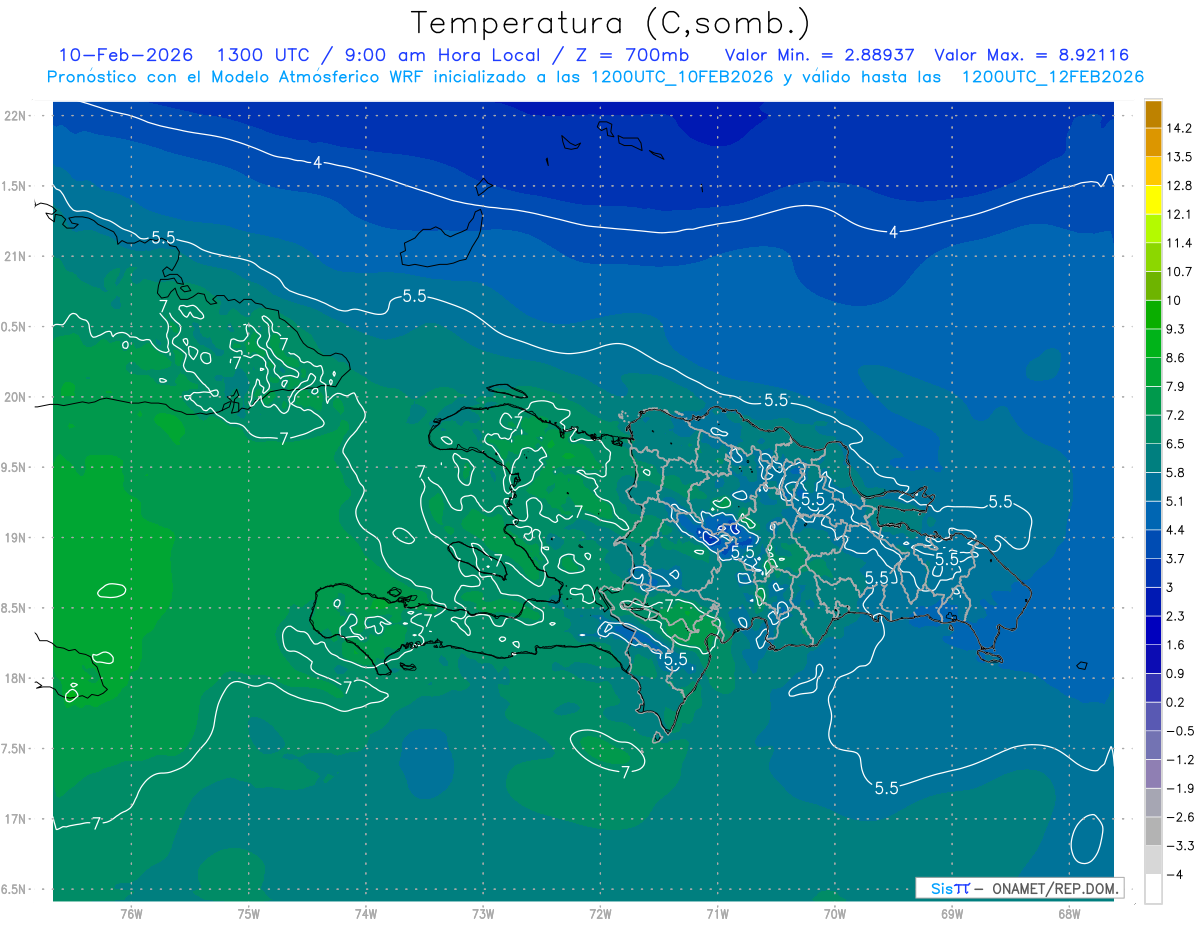Click the purple swatch between -1.9 and -1.2

[x=1153, y=774]
